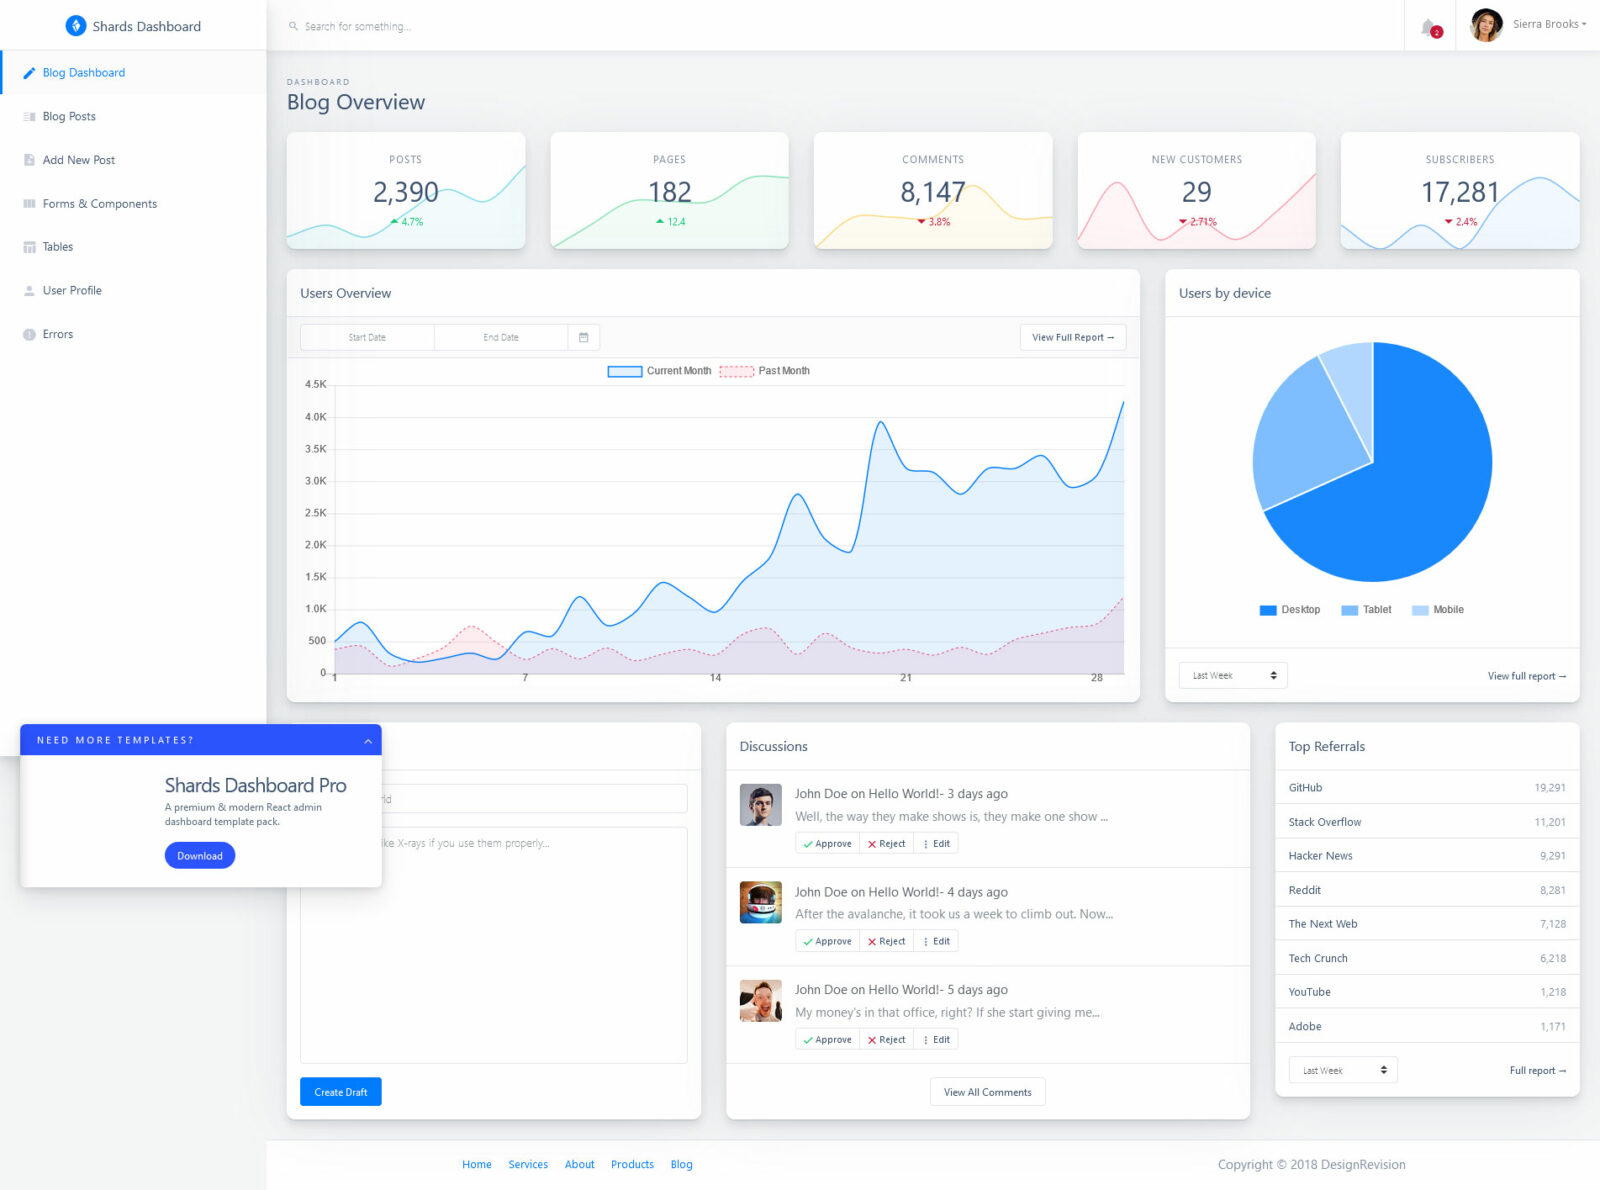This screenshot has width=1600, height=1190.
Task: Open the notifications bell icon
Action: pos(1425,26)
